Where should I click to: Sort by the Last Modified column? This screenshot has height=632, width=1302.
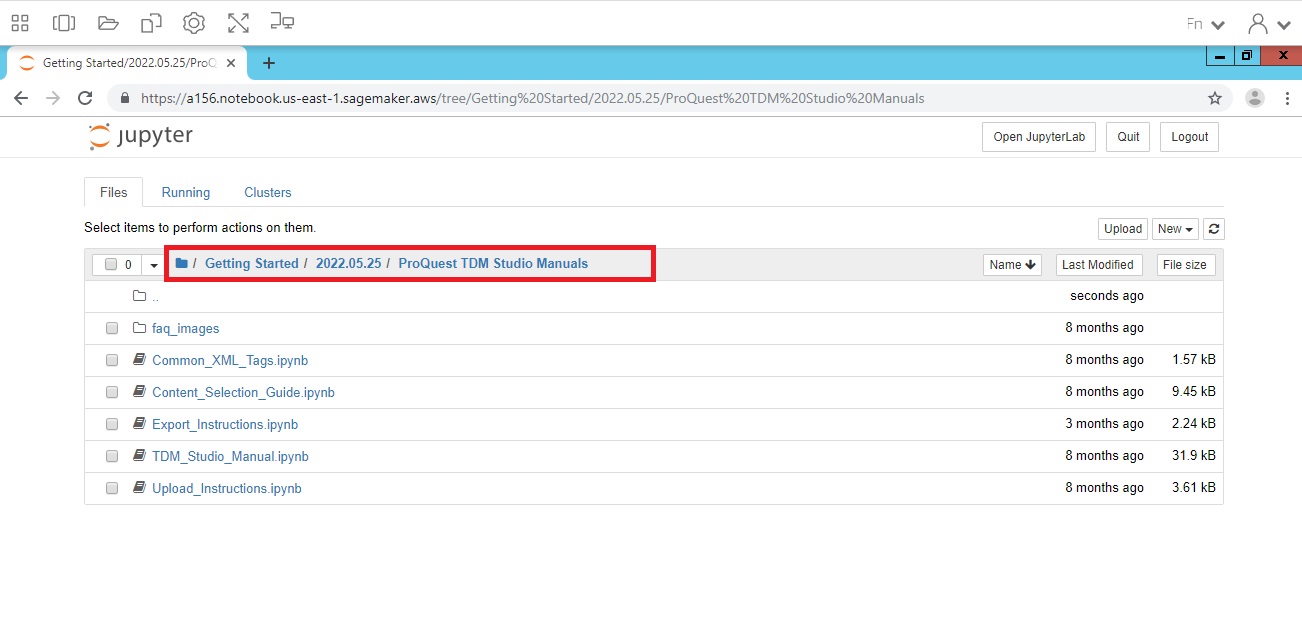1098,265
